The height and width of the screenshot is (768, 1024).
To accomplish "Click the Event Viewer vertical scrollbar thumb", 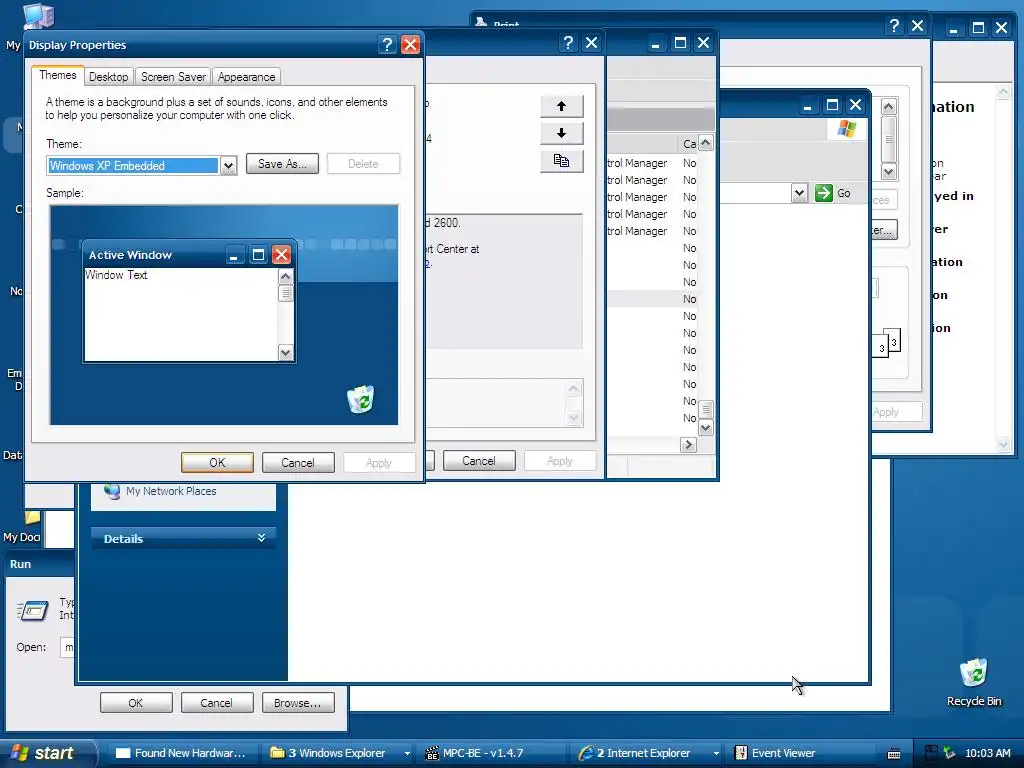I will coord(705,409).
